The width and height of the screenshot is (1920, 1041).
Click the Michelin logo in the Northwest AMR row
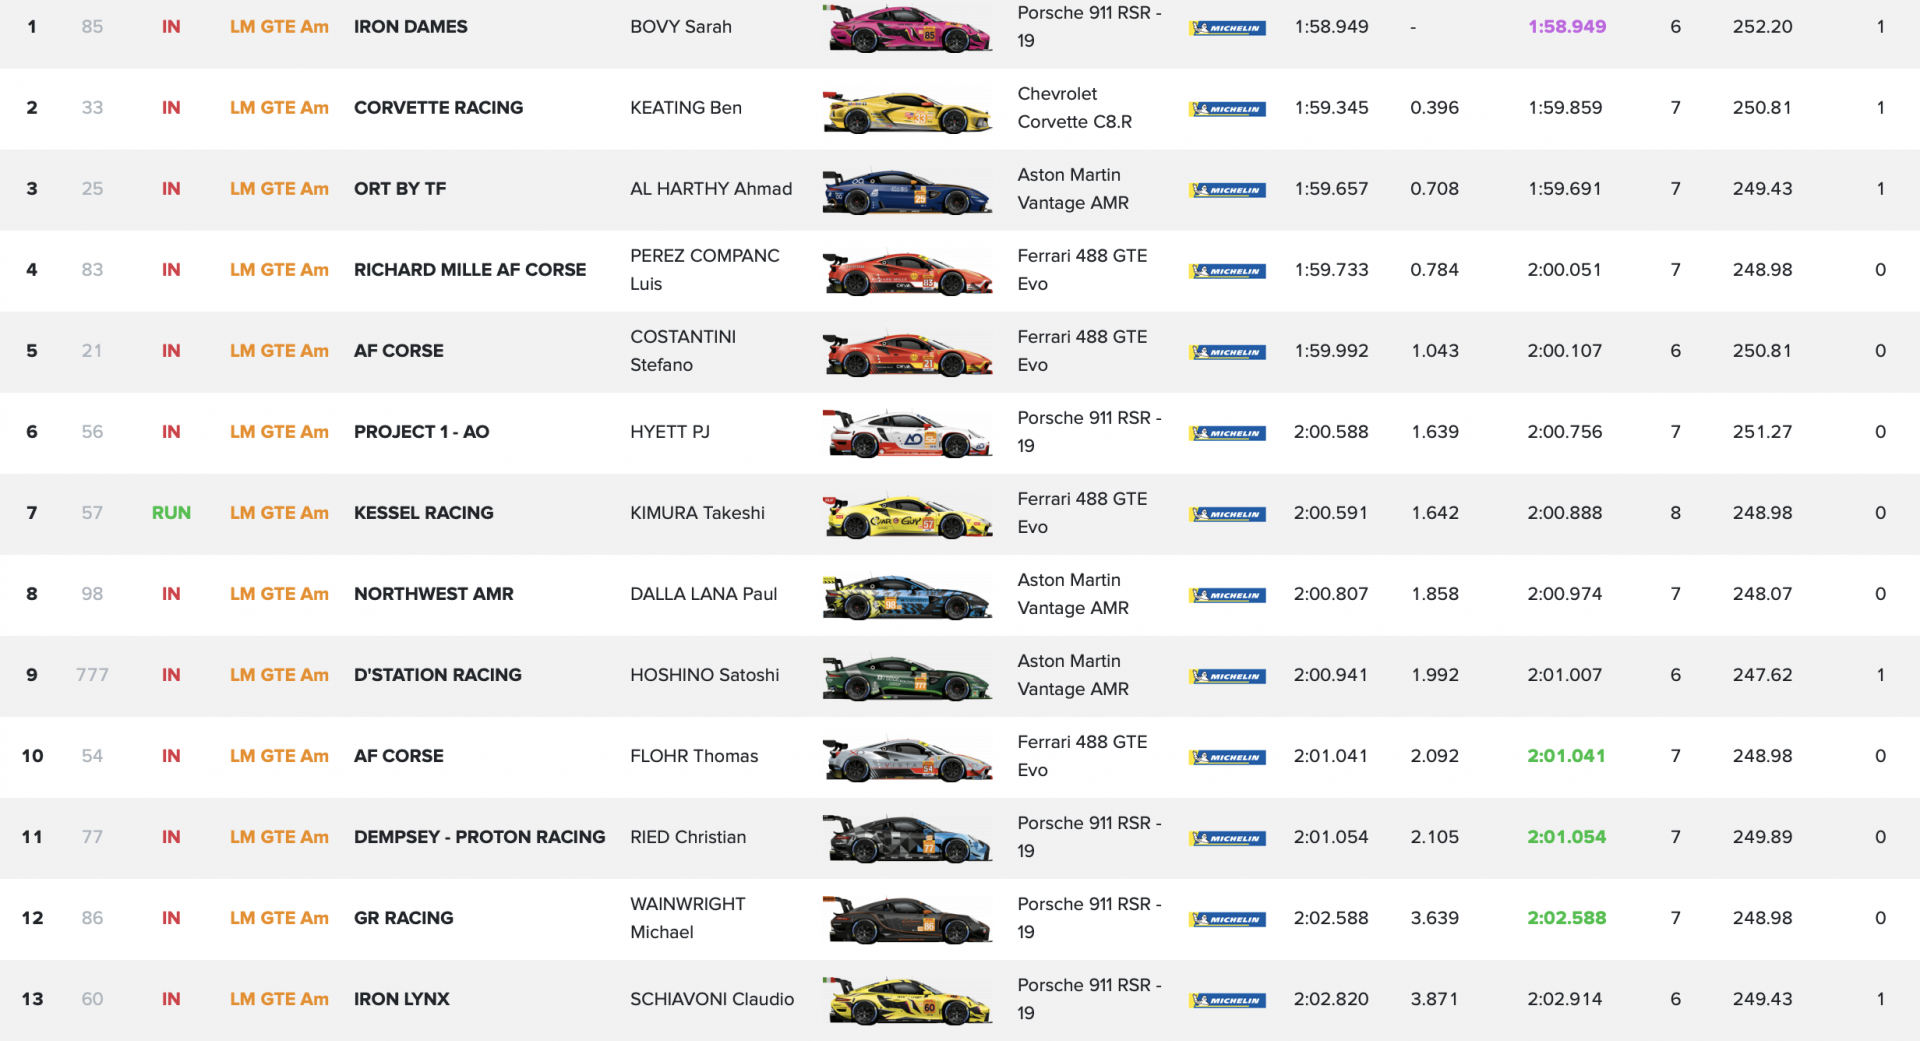click(x=1228, y=595)
